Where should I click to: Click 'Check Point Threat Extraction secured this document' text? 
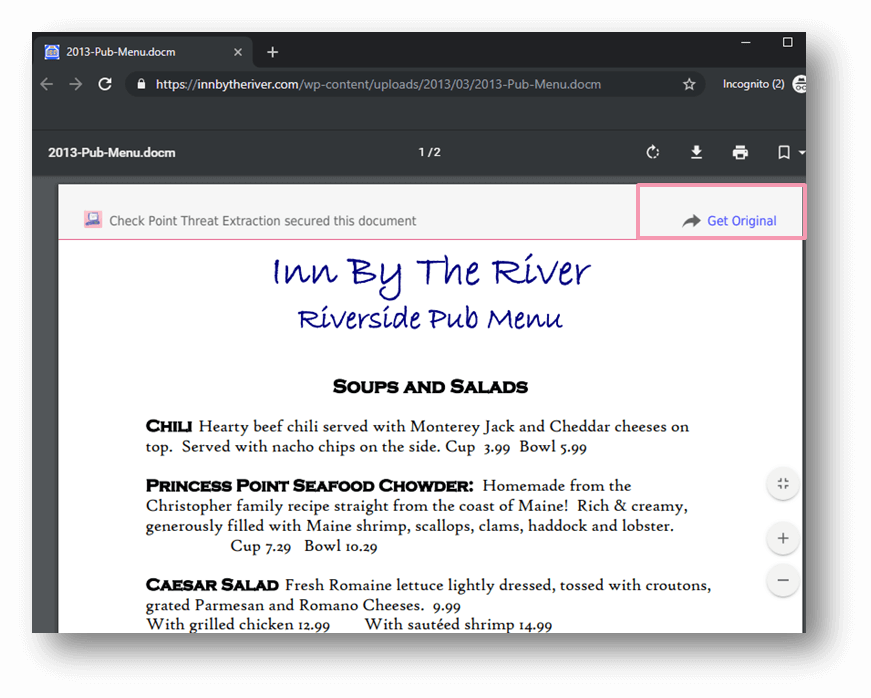(262, 221)
